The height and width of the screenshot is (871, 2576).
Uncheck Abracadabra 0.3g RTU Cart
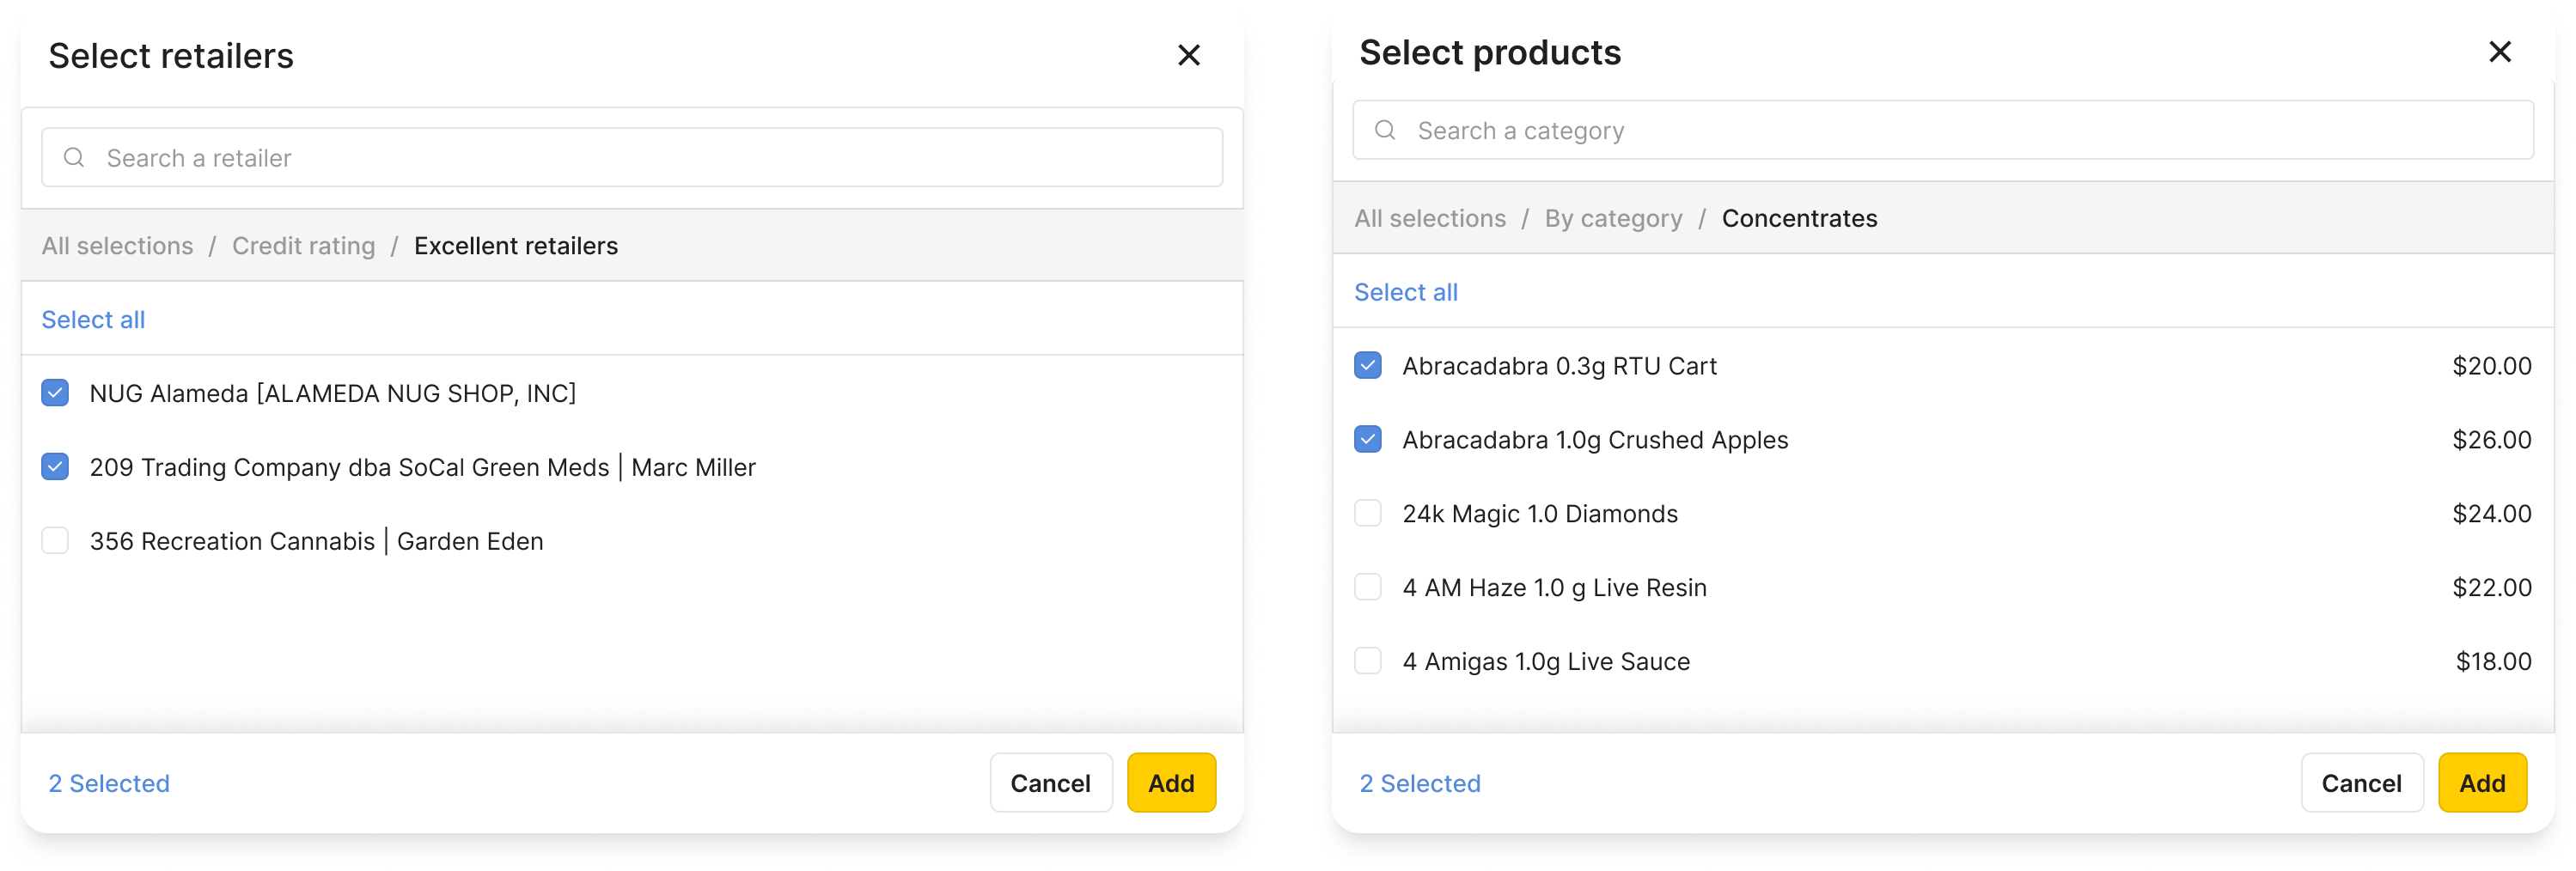[1368, 365]
